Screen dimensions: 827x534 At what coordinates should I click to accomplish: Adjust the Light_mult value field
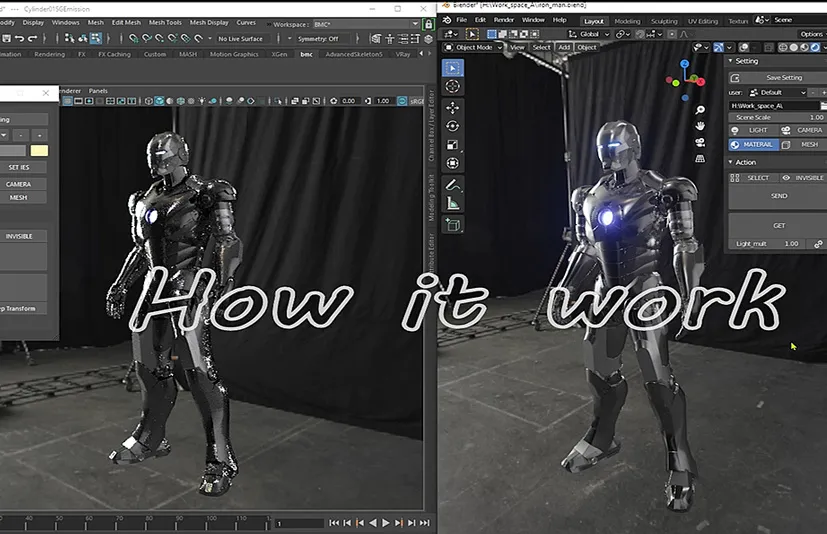click(769, 244)
